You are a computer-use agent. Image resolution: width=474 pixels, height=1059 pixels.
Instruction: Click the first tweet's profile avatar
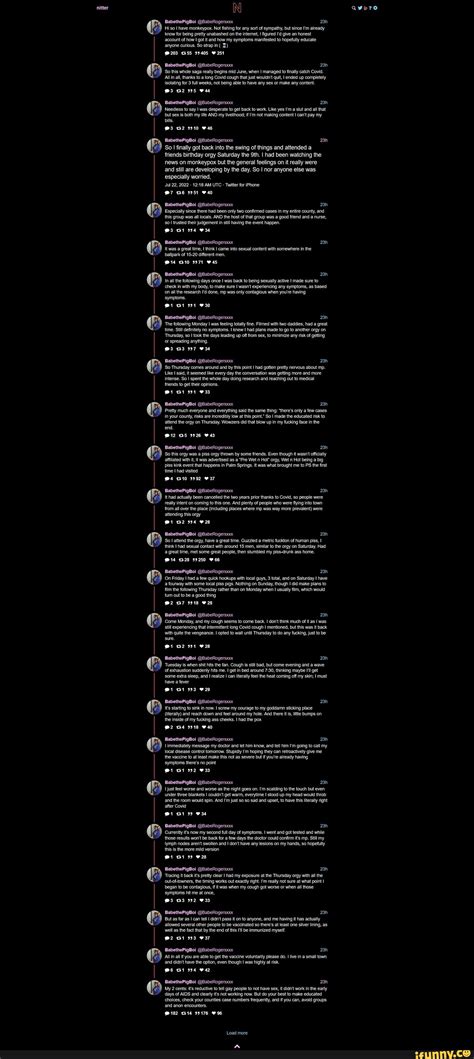click(x=155, y=27)
